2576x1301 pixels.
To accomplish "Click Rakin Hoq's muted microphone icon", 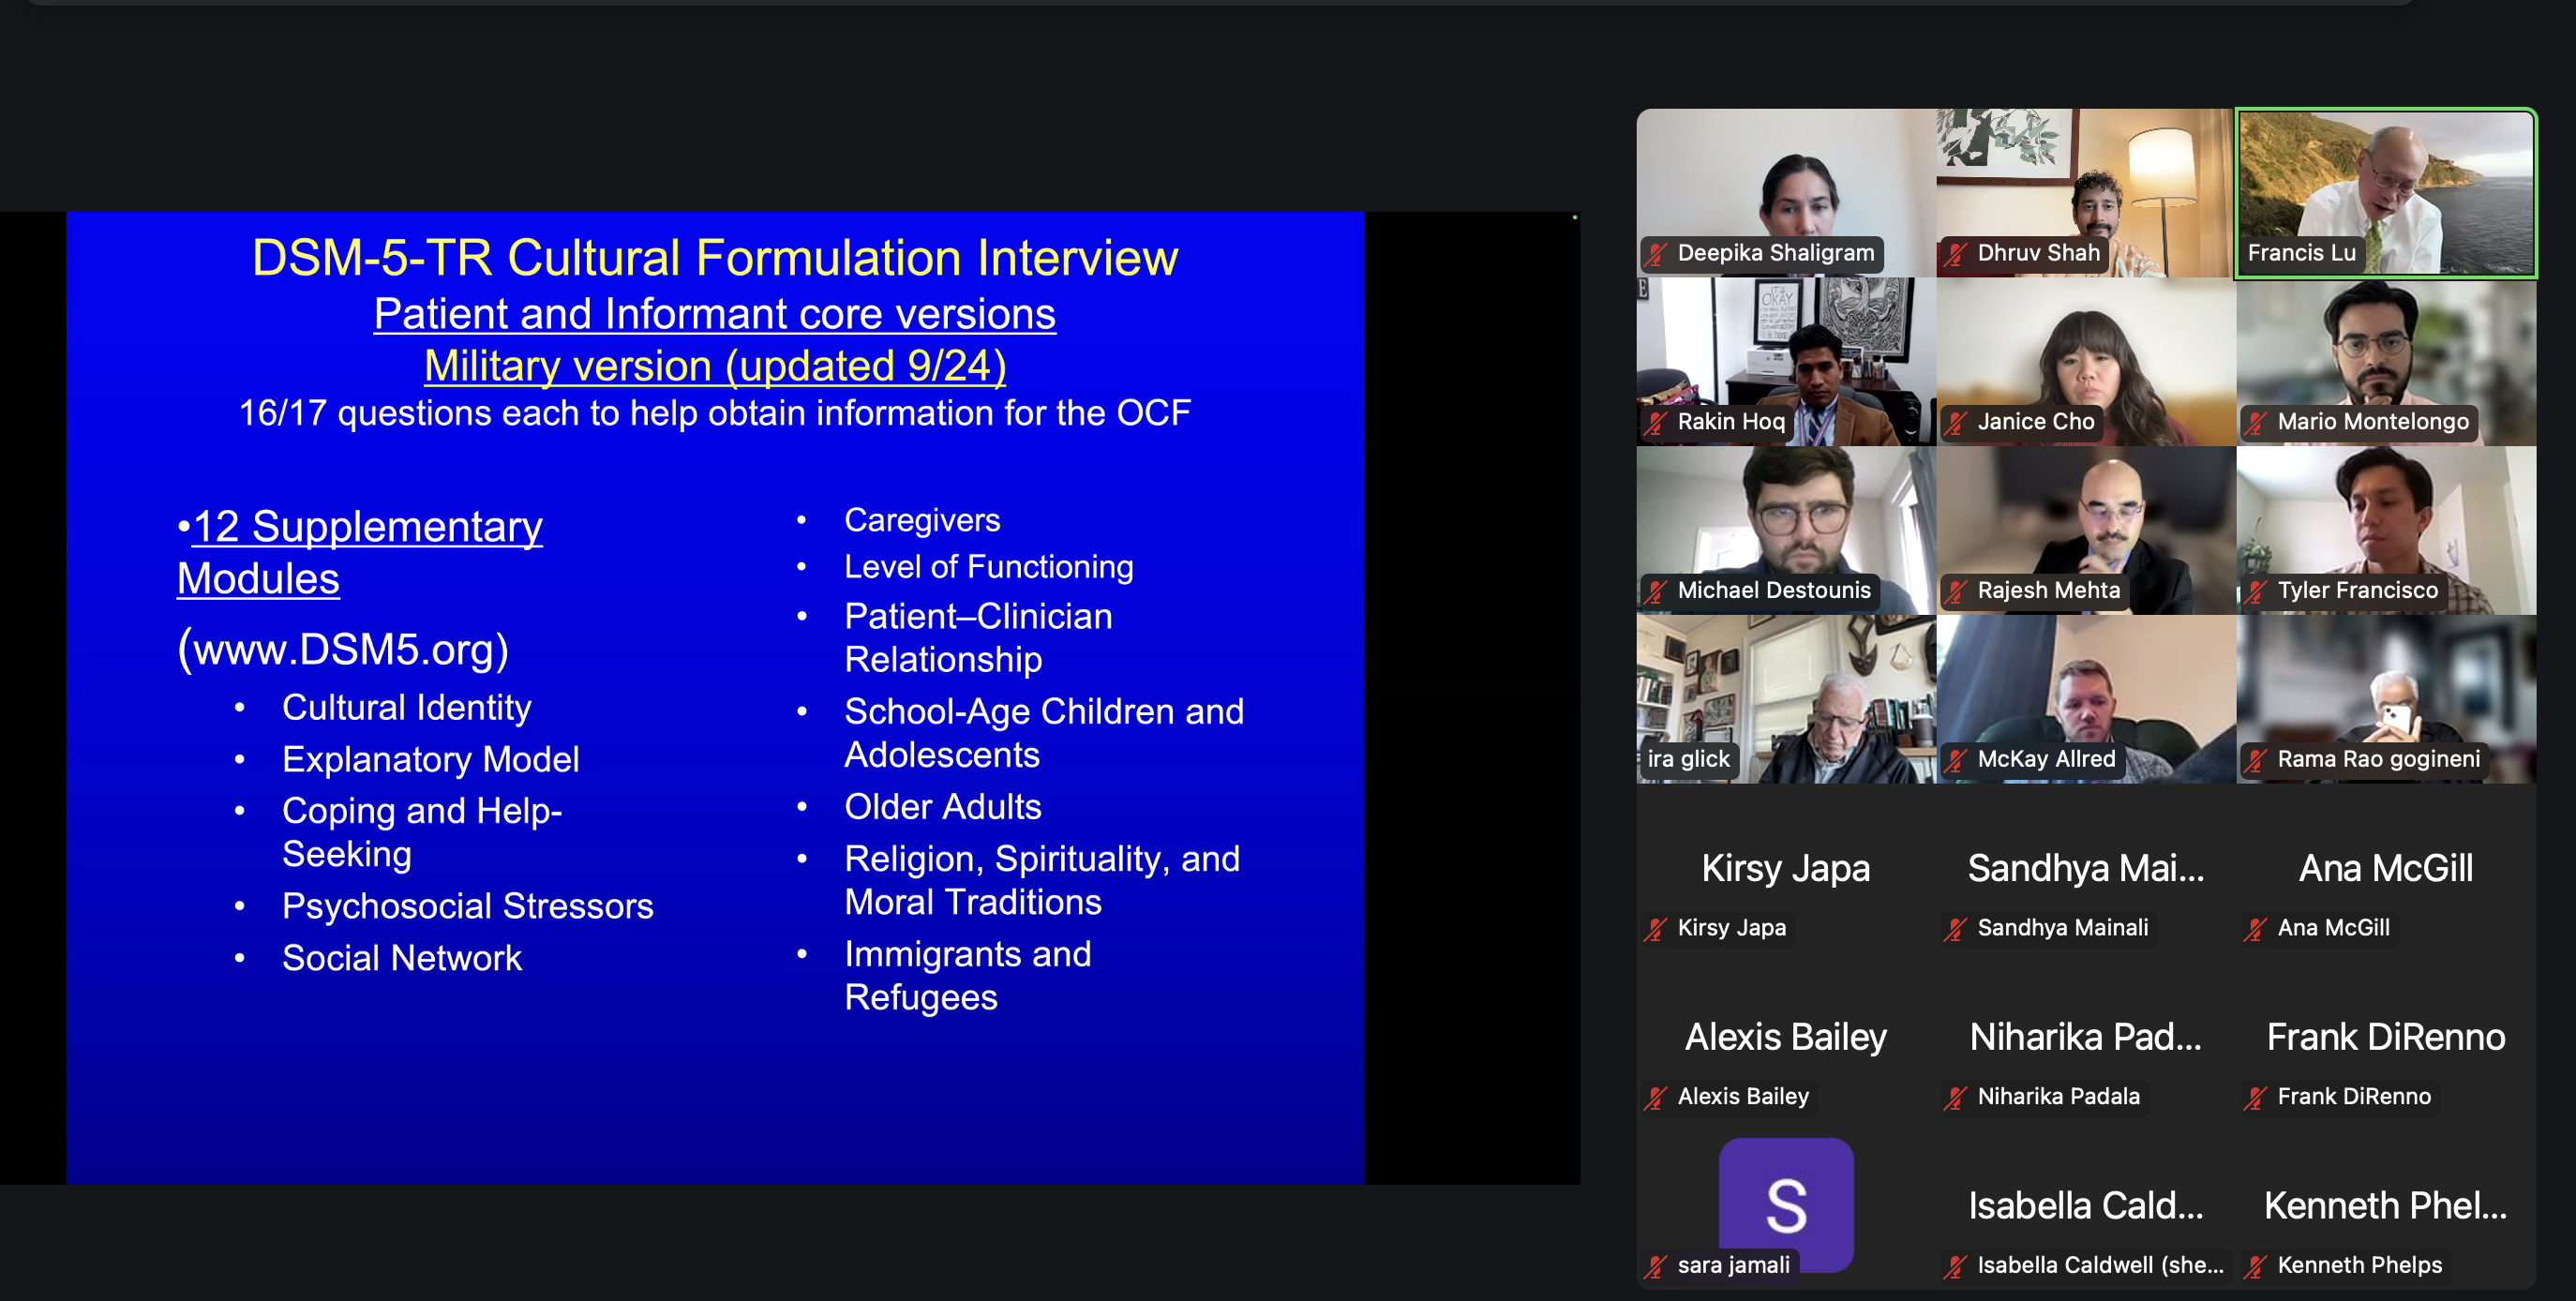I will (1656, 423).
